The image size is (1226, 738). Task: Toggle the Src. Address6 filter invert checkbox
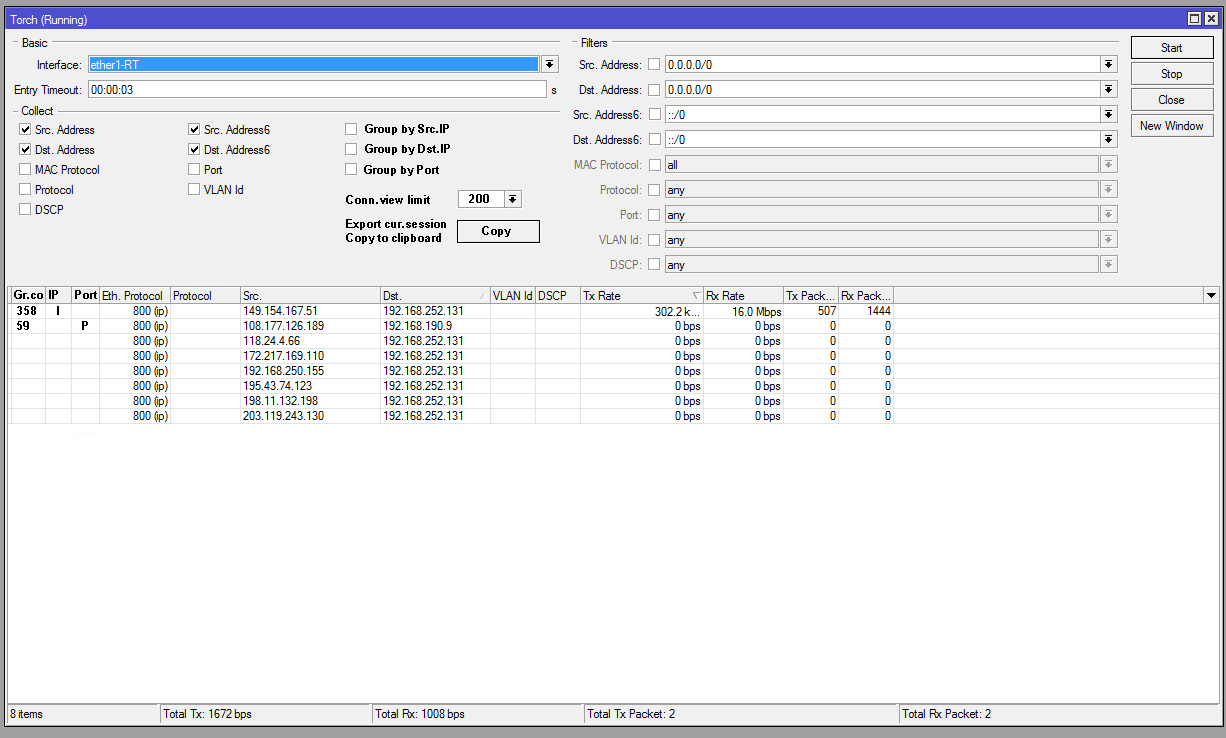654,114
